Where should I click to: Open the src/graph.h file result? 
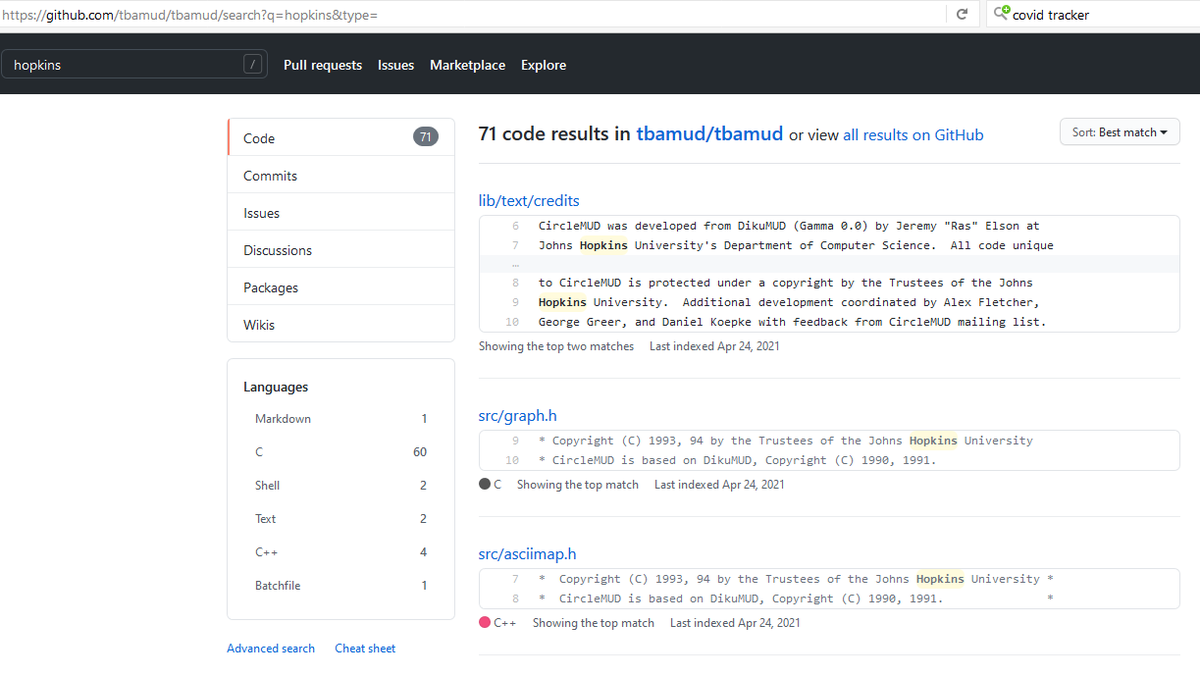pyautogui.click(x=518, y=416)
